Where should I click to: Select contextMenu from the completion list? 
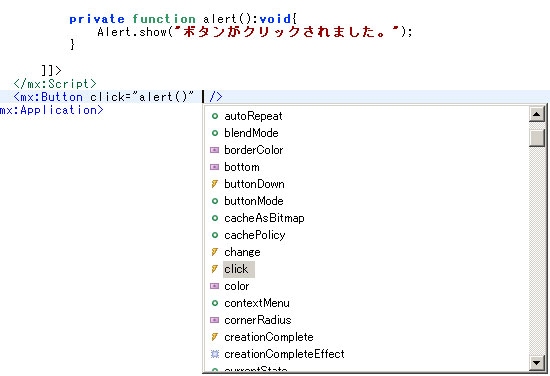tap(257, 303)
